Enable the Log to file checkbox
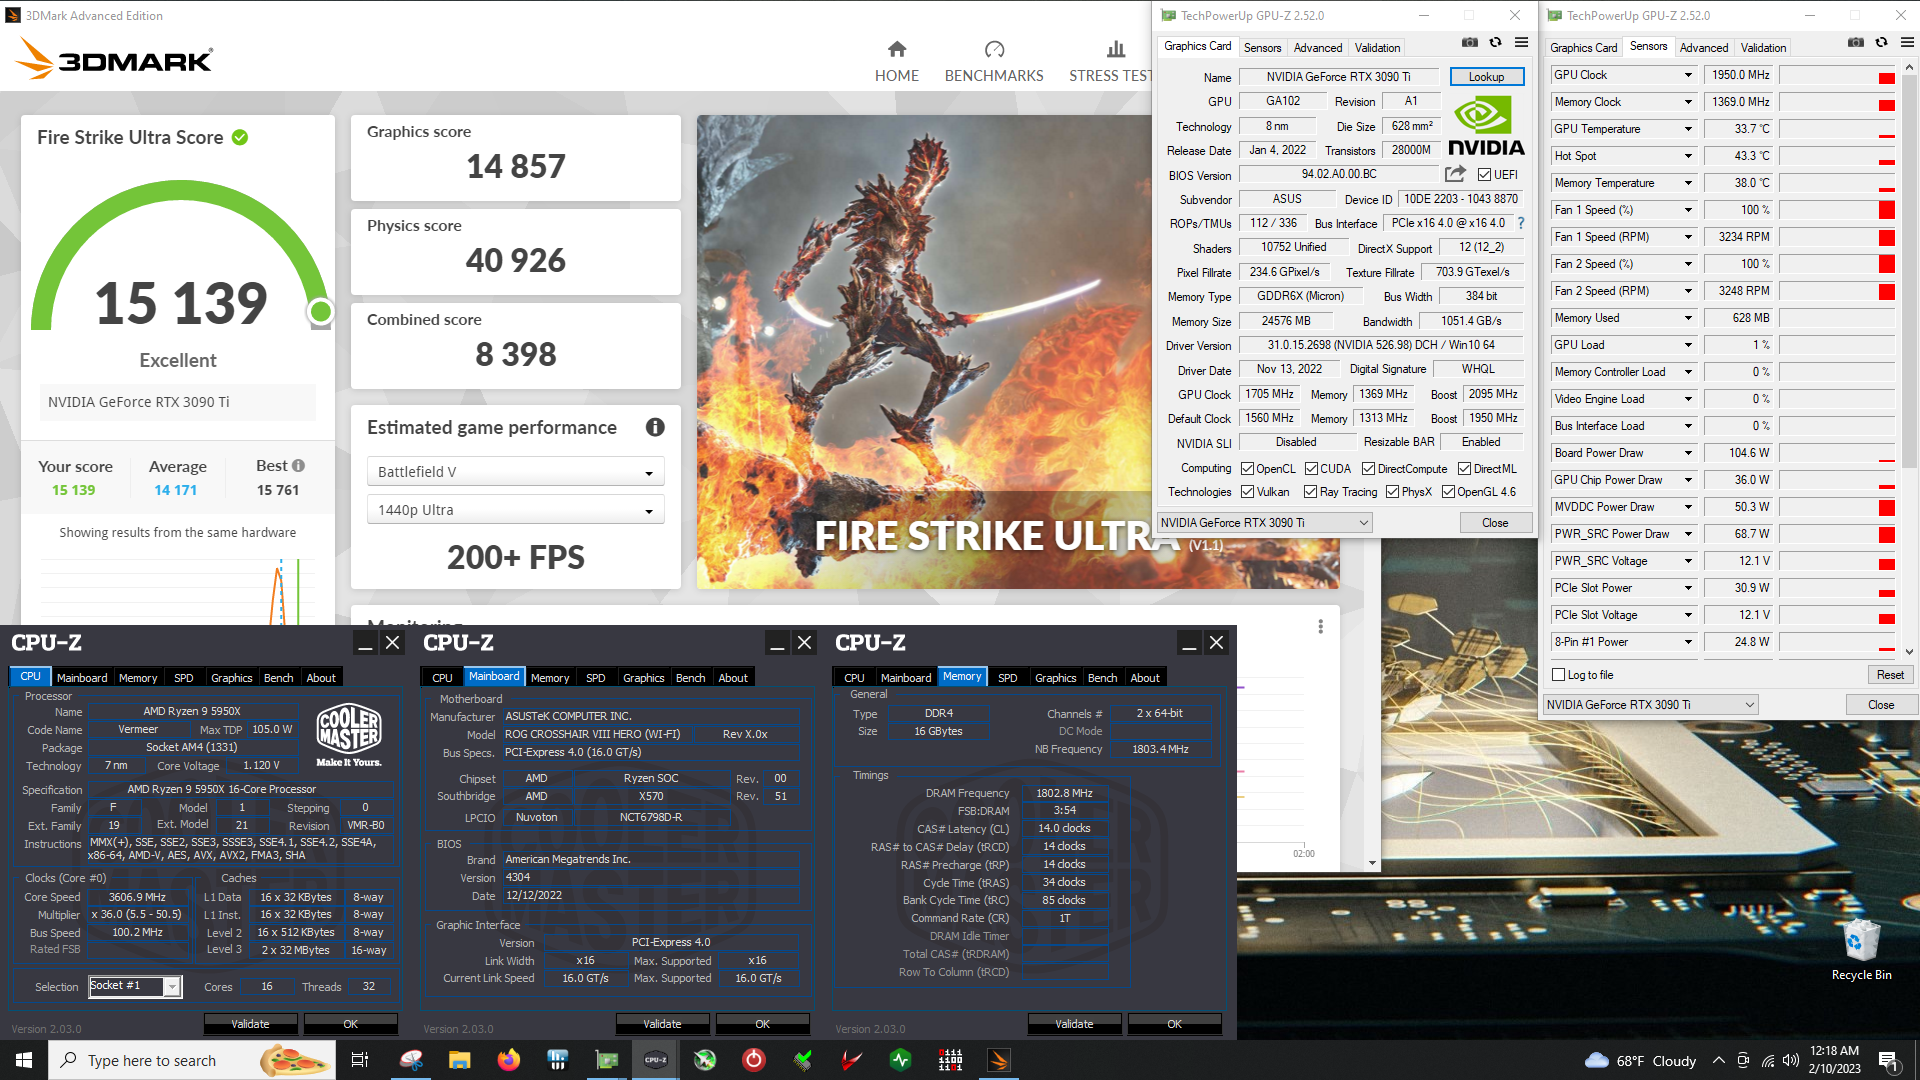The height and width of the screenshot is (1080, 1920). (x=1558, y=675)
